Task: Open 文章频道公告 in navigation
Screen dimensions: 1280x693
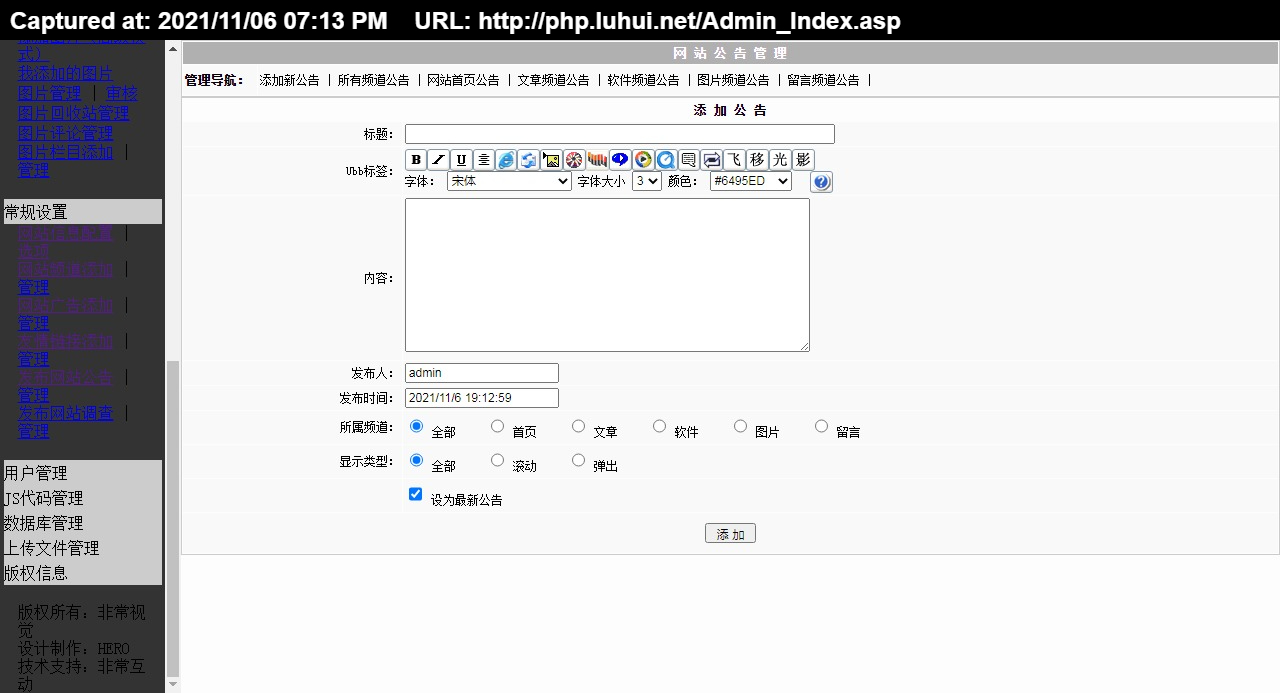Action: [553, 80]
